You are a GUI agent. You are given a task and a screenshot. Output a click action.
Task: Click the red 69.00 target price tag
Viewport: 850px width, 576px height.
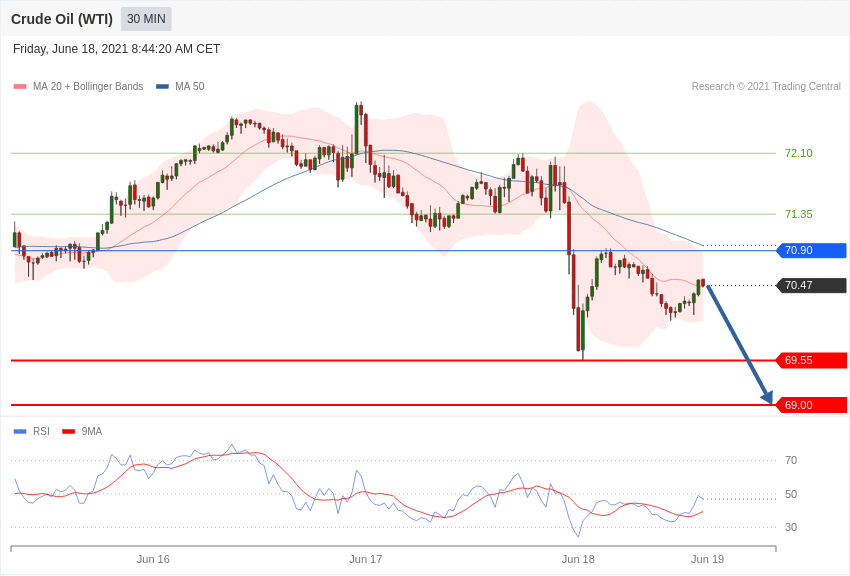[811, 405]
